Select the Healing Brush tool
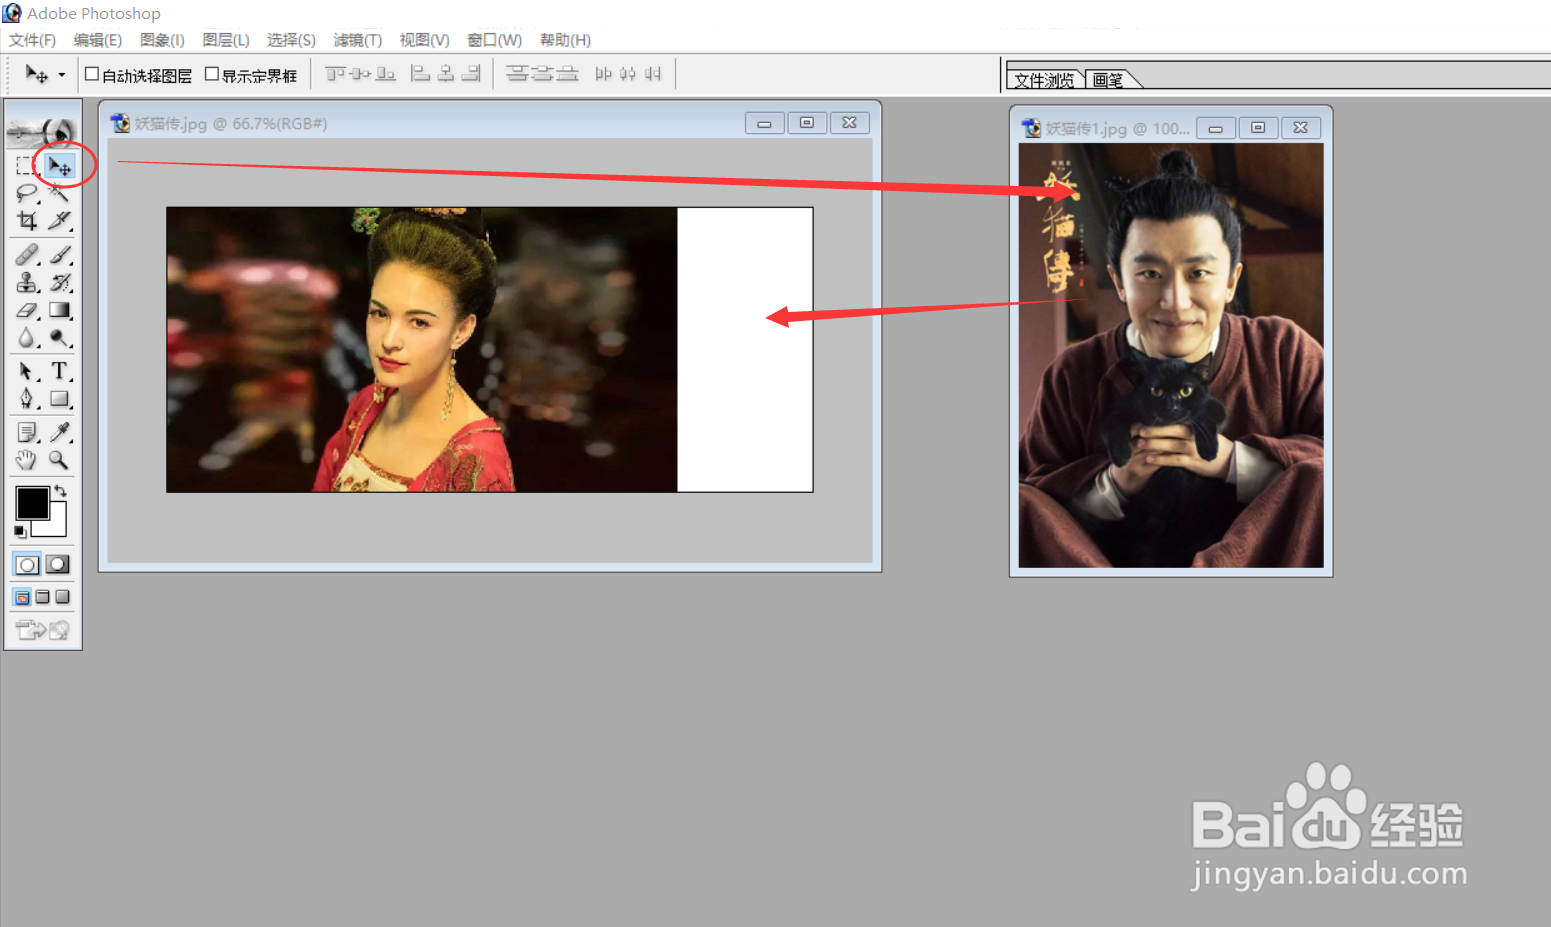Viewport: 1551px width, 927px height. [26, 255]
